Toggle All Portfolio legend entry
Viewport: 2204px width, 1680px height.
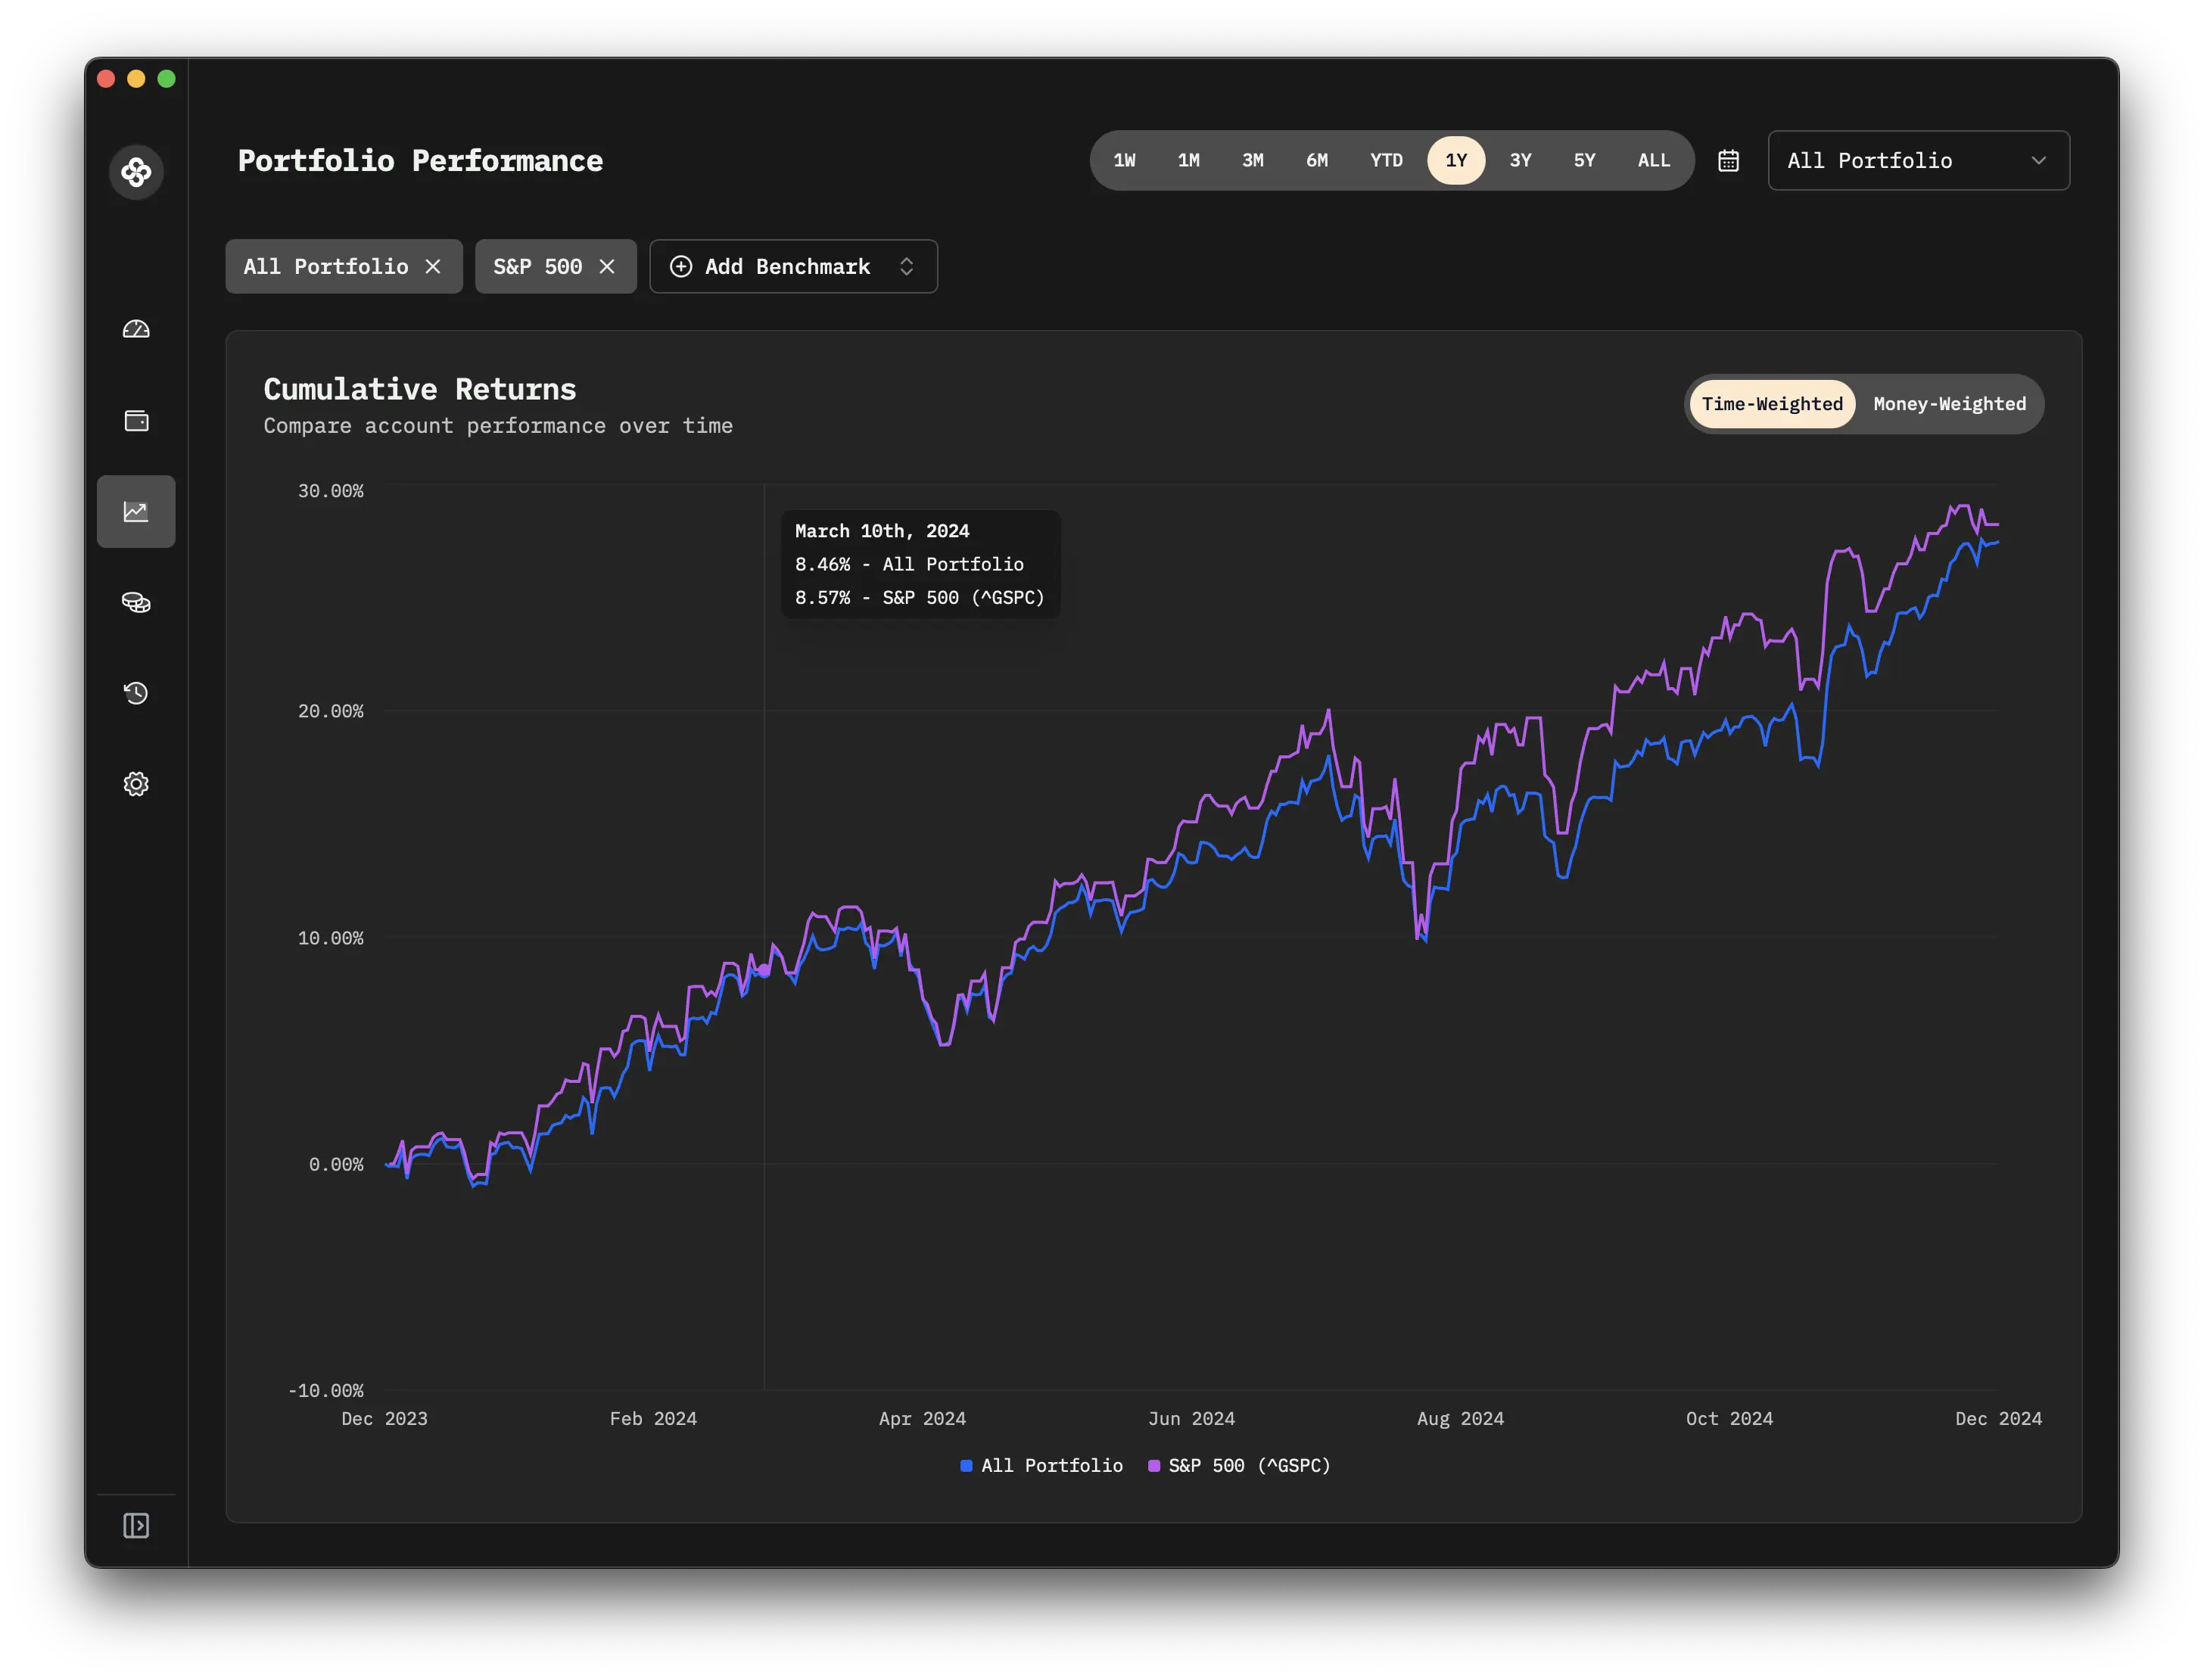[x=1041, y=1465]
